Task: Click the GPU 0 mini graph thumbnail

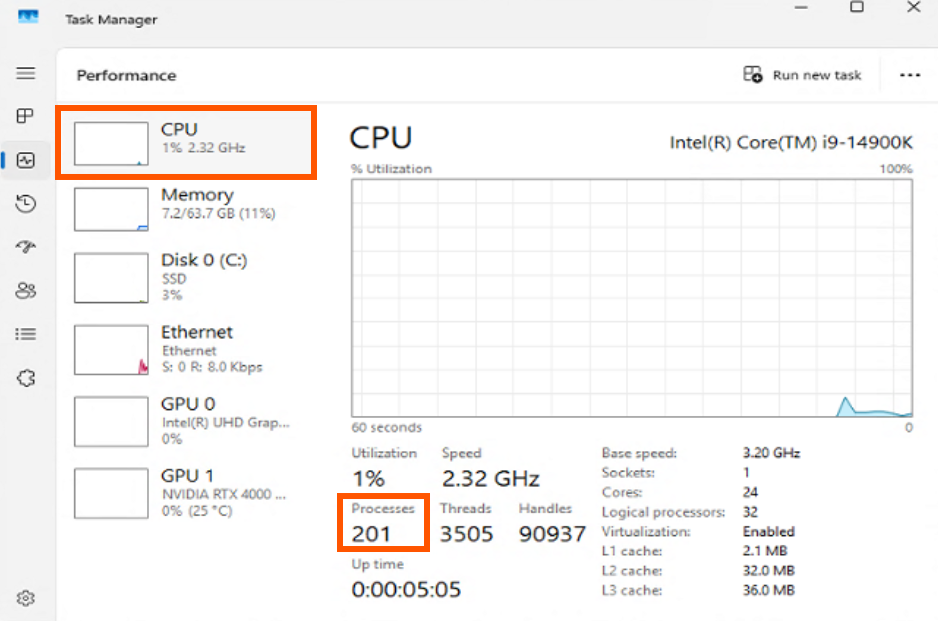Action: (x=111, y=421)
